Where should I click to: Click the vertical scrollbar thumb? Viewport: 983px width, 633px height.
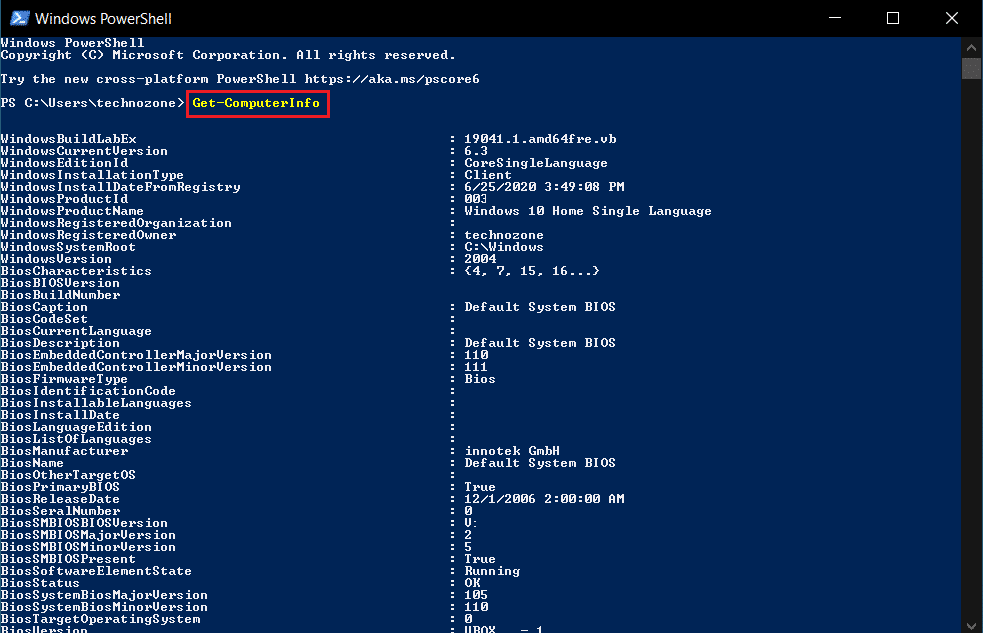971,68
